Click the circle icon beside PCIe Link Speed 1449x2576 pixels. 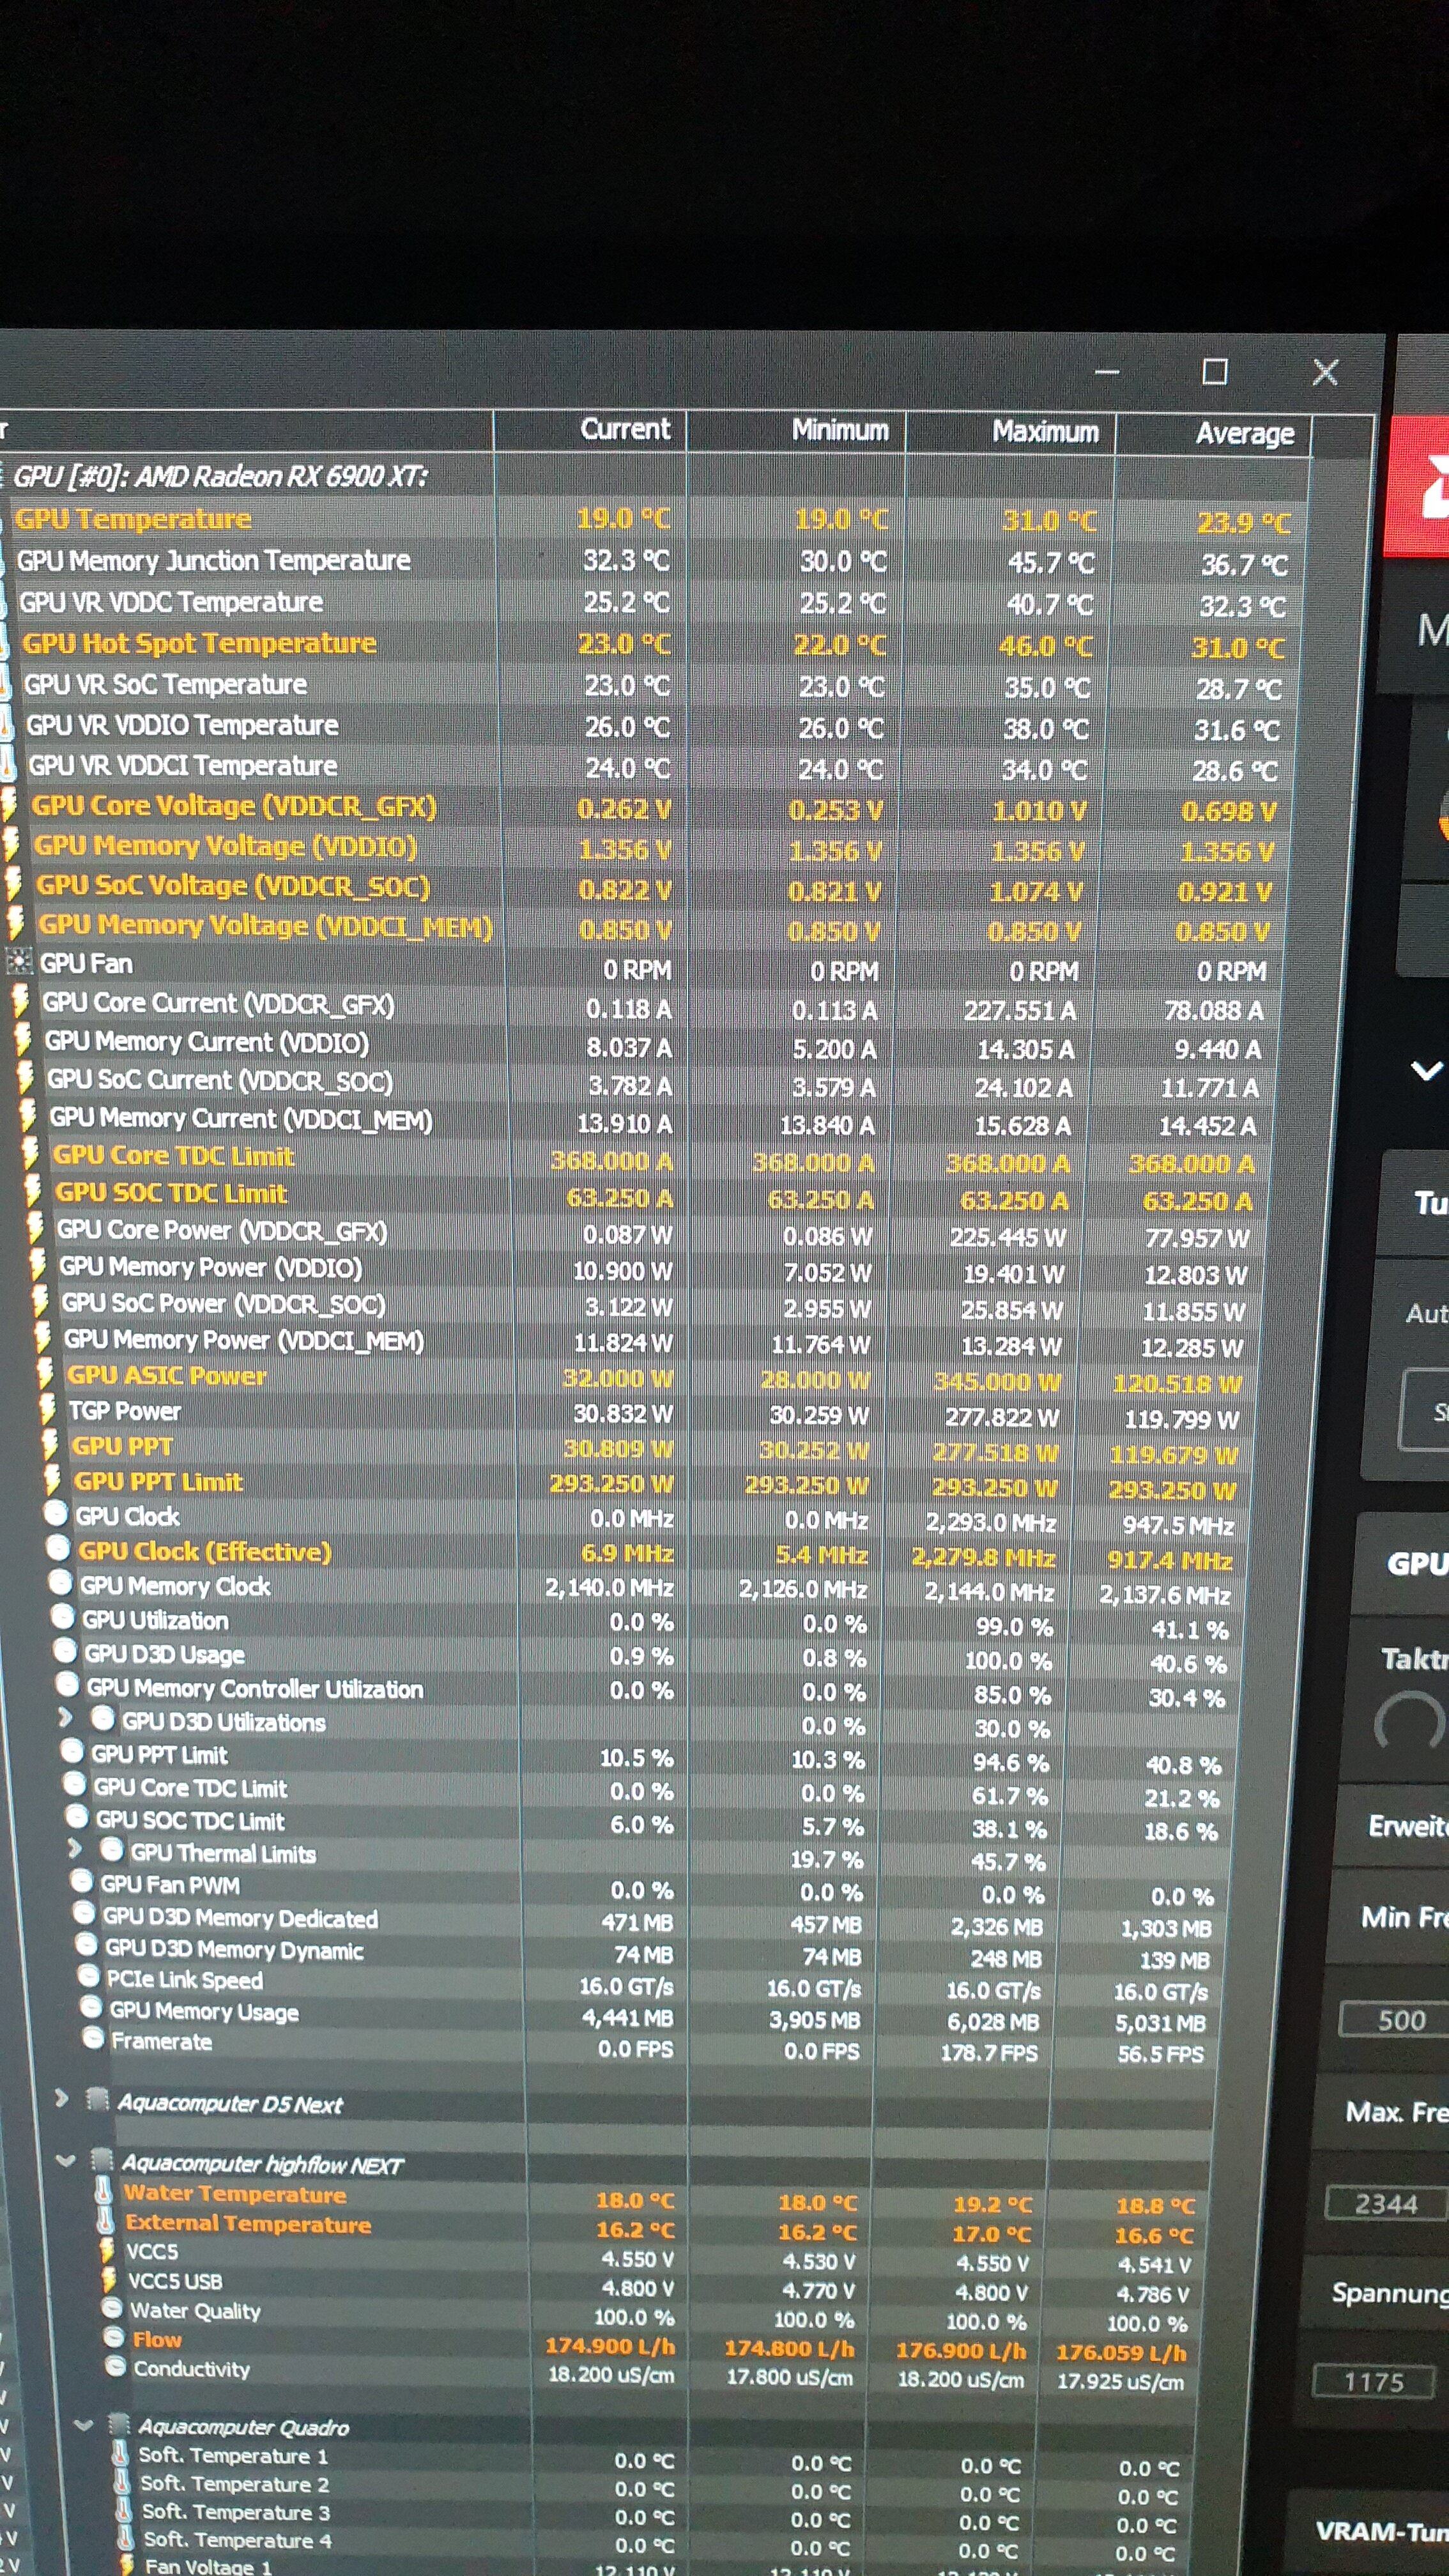click(89, 1977)
